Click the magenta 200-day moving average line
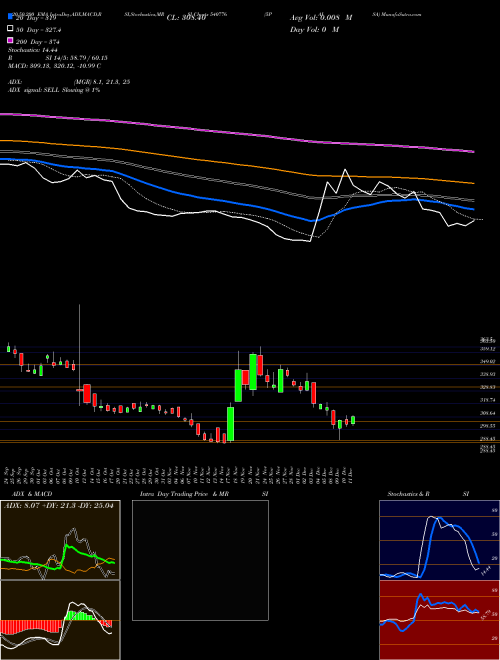Screen dimensions: 500x660 pos(236,131)
